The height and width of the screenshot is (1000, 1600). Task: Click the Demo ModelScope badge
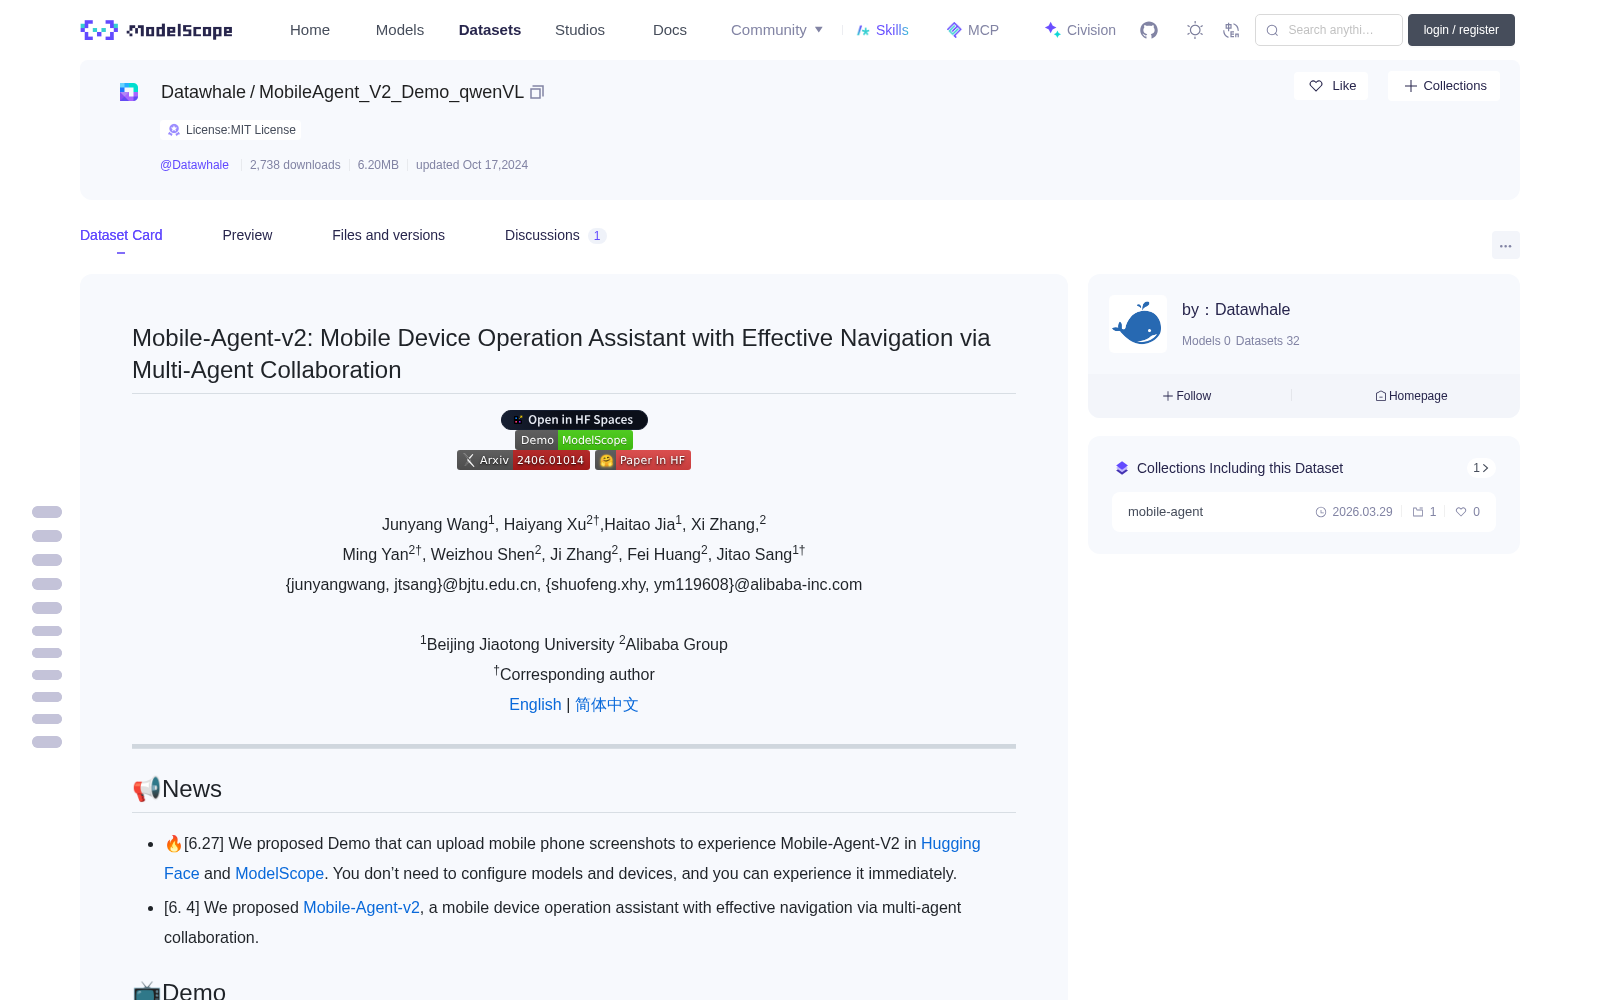pyautogui.click(x=574, y=440)
